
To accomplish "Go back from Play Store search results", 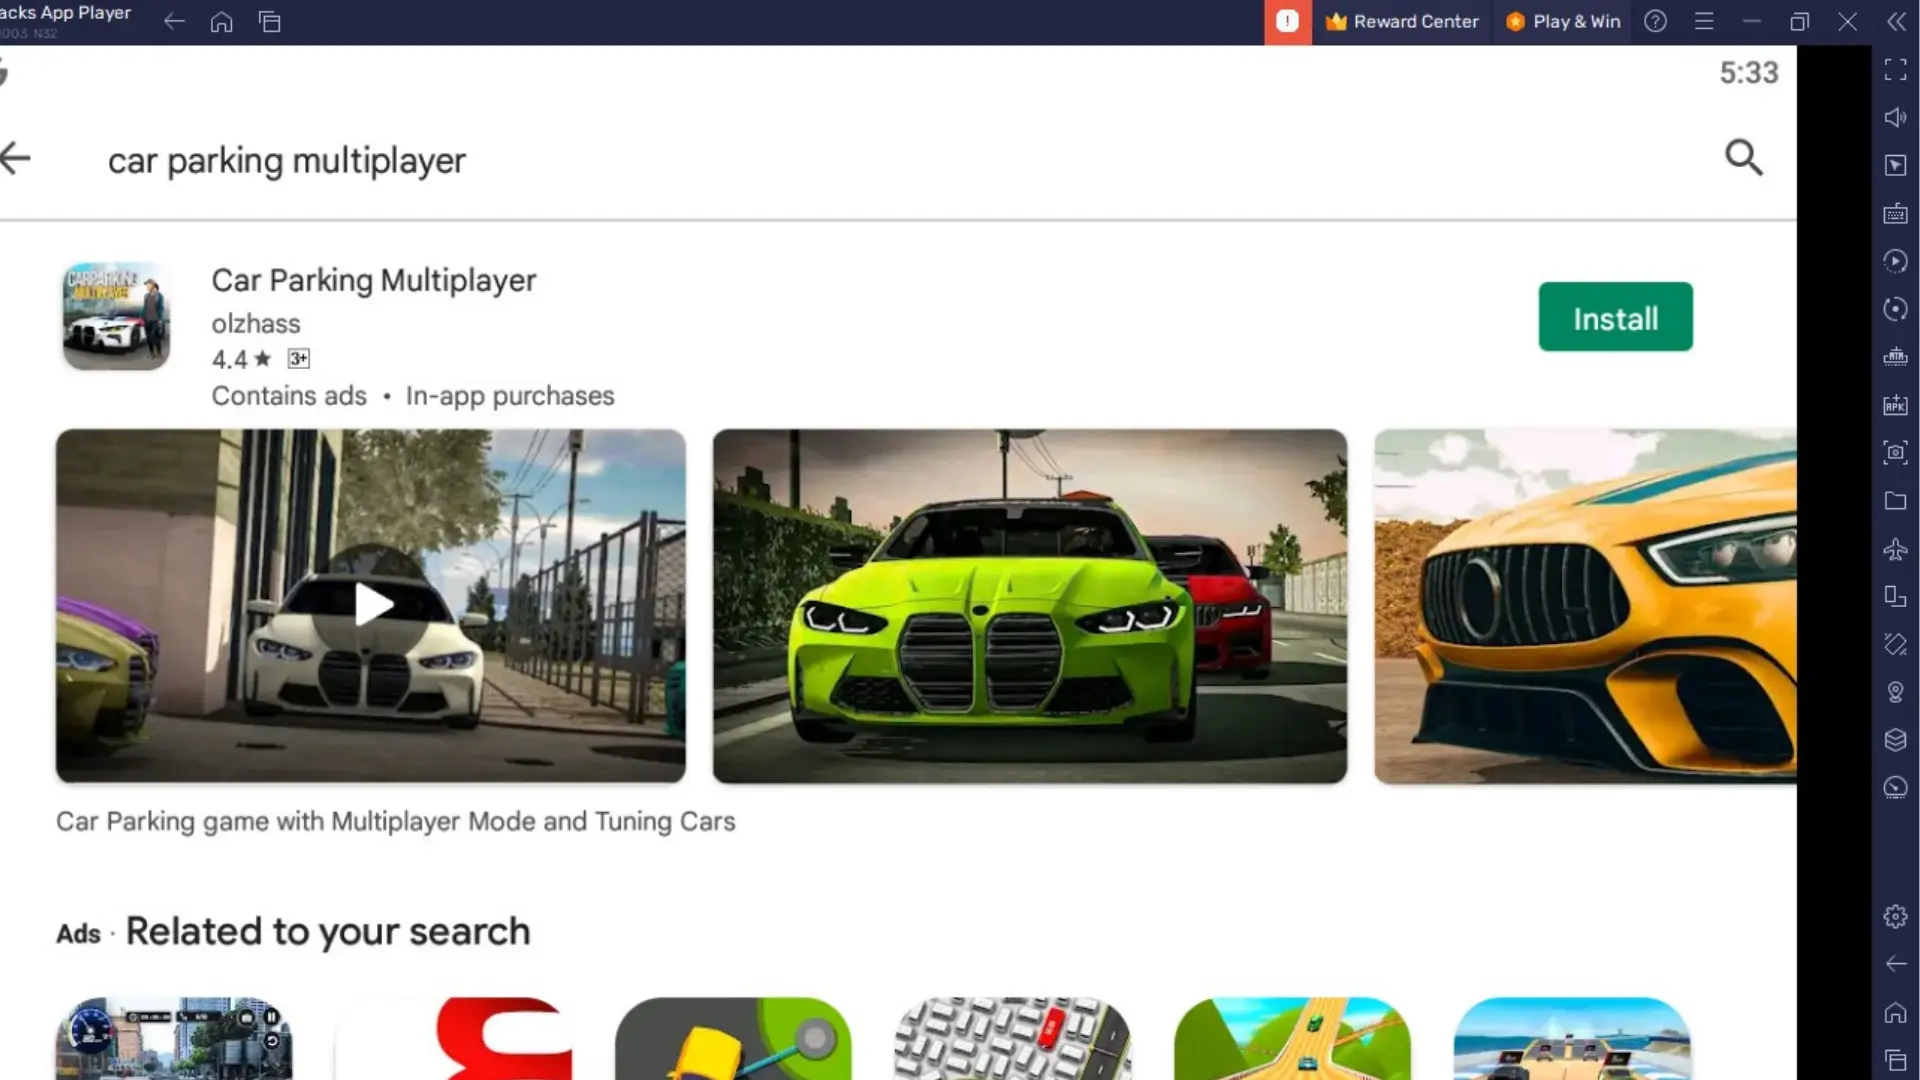I will click(16, 158).
